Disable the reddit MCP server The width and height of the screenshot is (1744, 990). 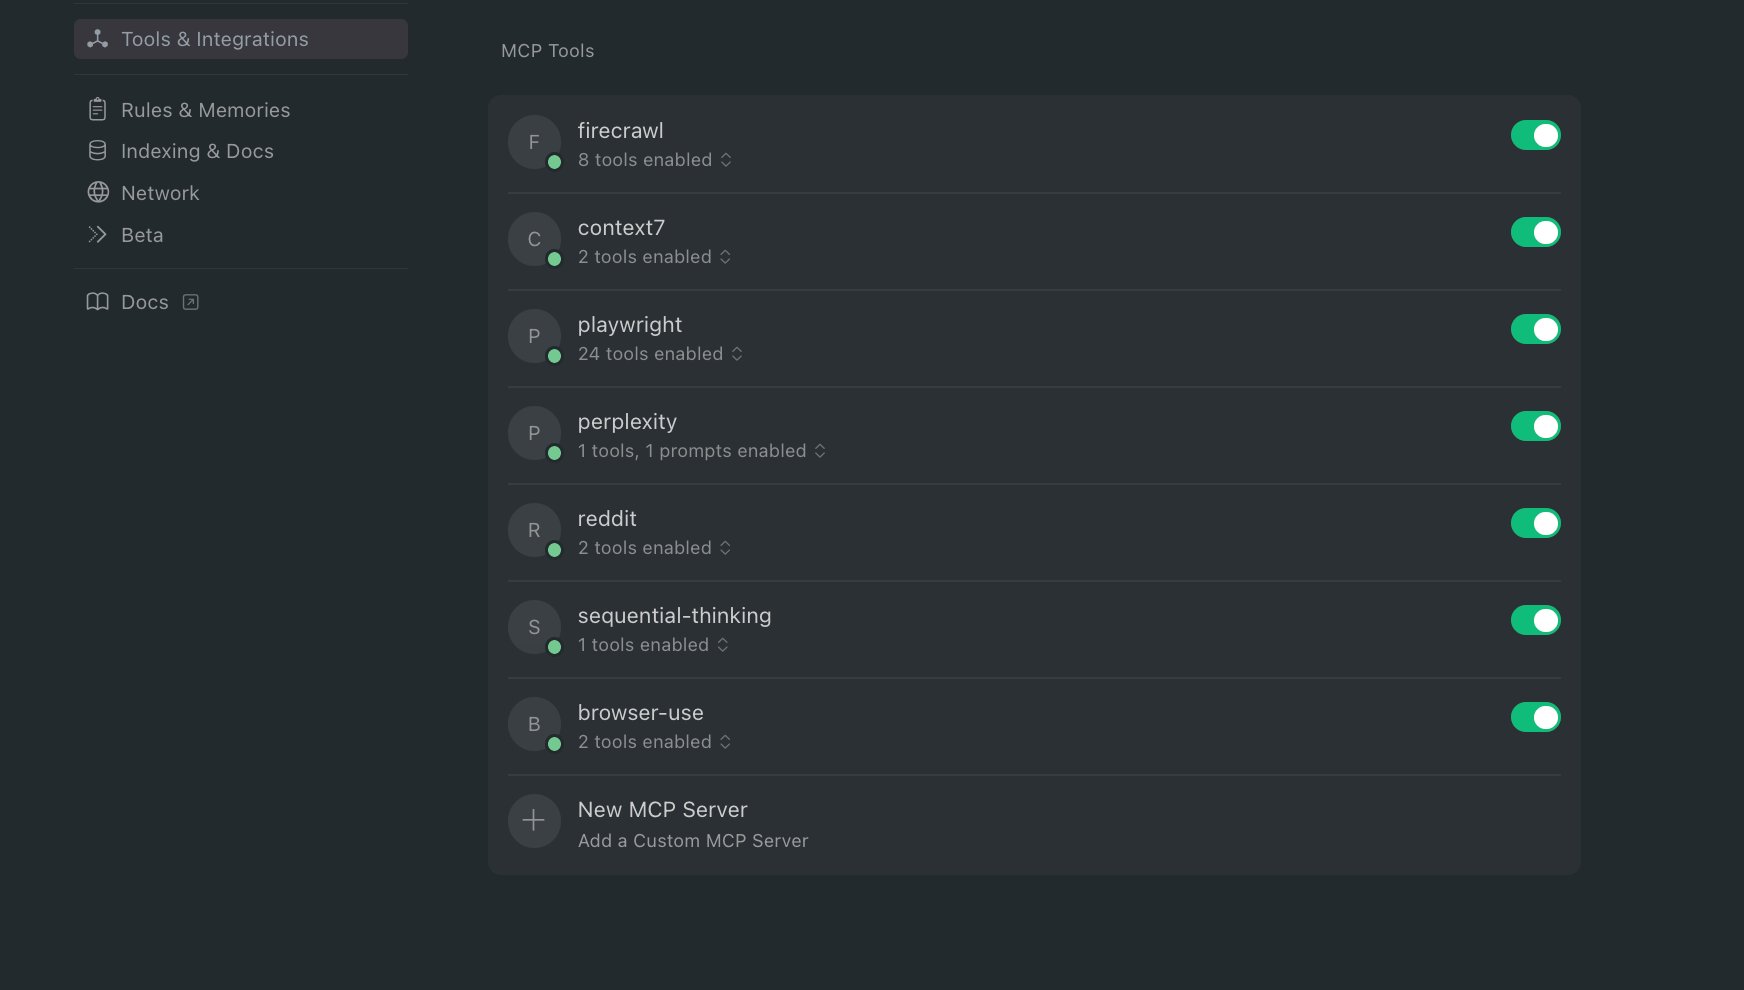[1535, 523]
